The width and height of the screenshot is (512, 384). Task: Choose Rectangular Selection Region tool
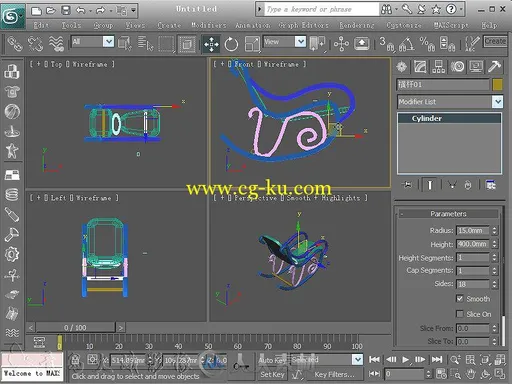(x=166, y=44)
